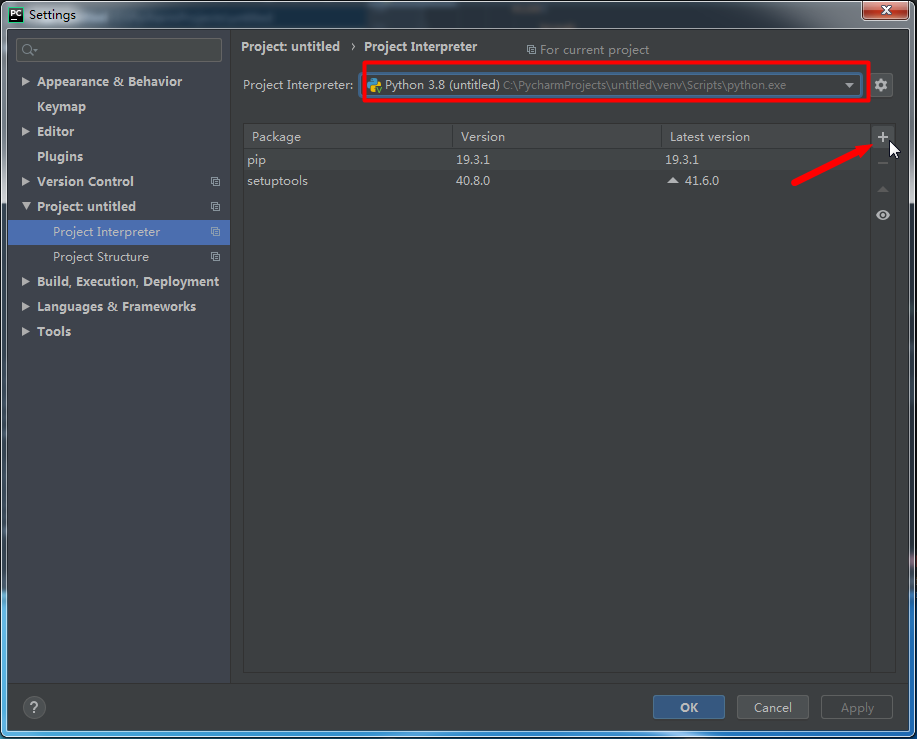This screenshot has height=739, width=917.
Task: Open the Plugins settings page
Action: [60, 157]
